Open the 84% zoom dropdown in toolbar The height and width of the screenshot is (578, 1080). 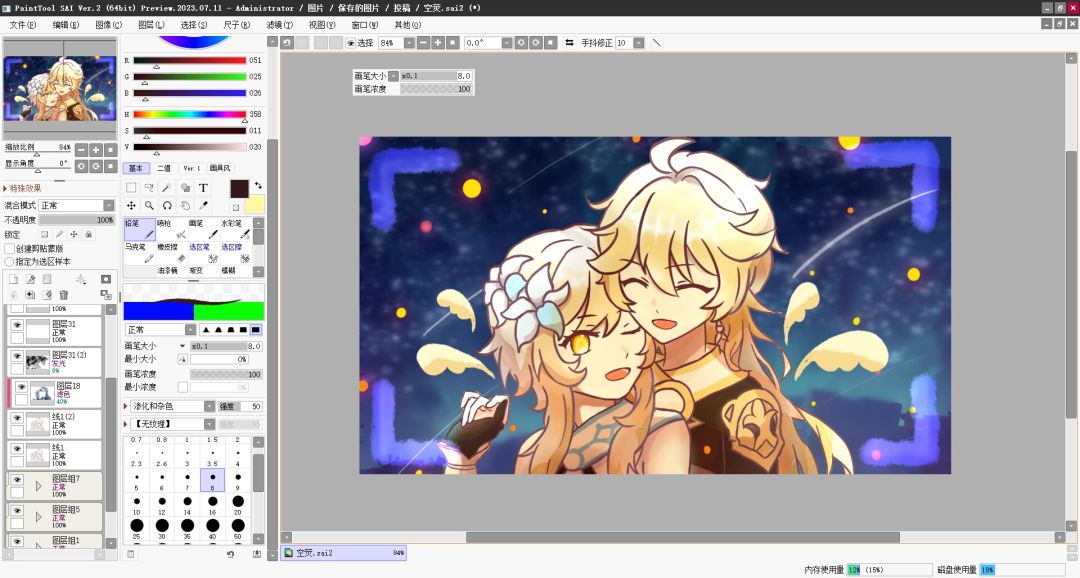coord(408,43)
